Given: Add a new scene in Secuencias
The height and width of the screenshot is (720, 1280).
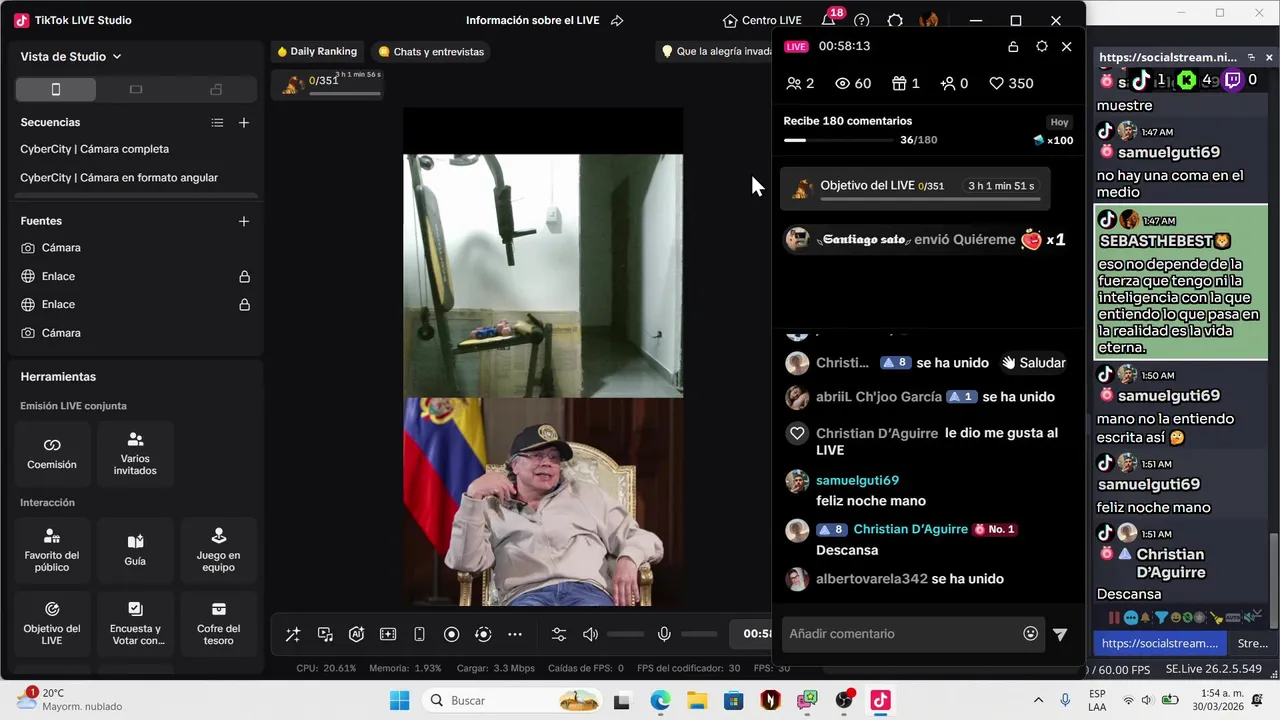Looking at the screenshot, I should point(244,123).
